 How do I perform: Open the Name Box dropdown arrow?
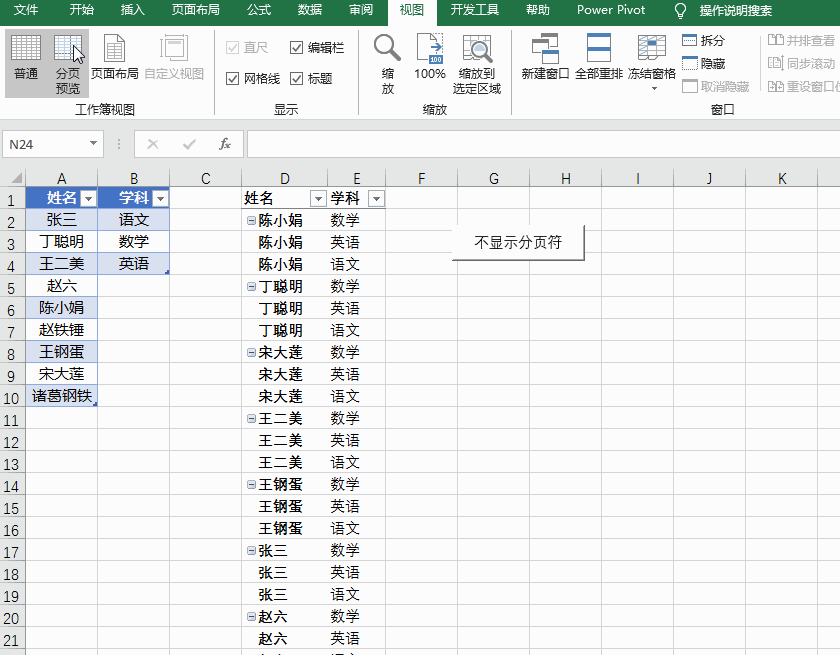[93, 144]
